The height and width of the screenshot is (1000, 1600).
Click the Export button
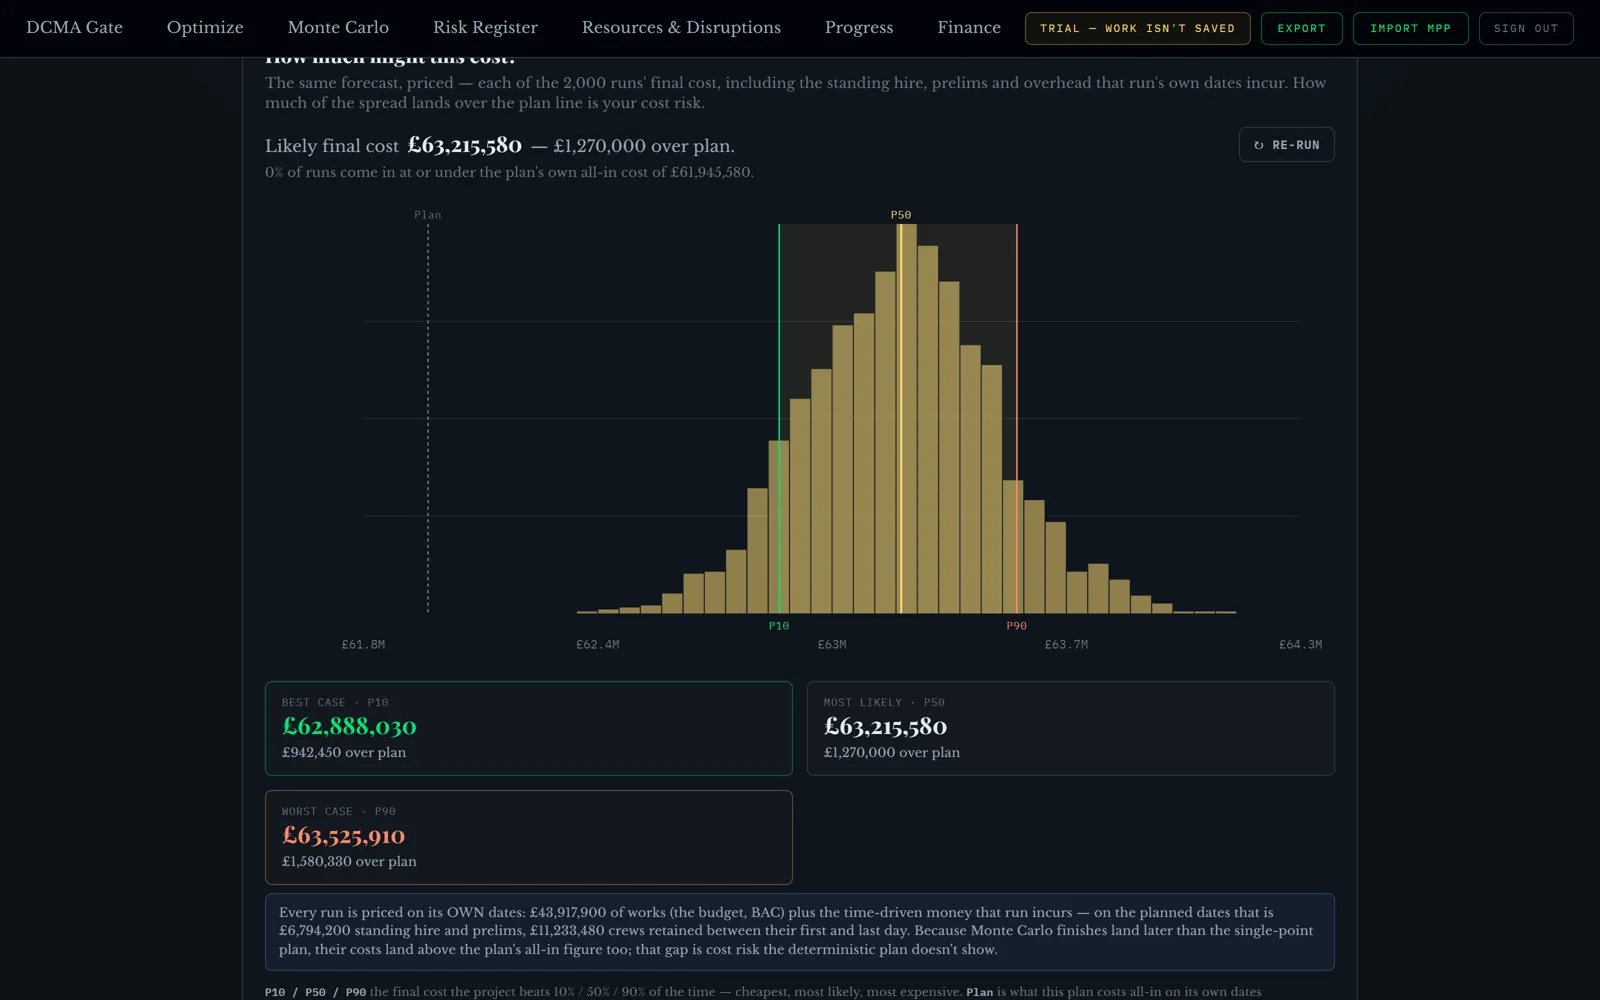(1301, 28)
